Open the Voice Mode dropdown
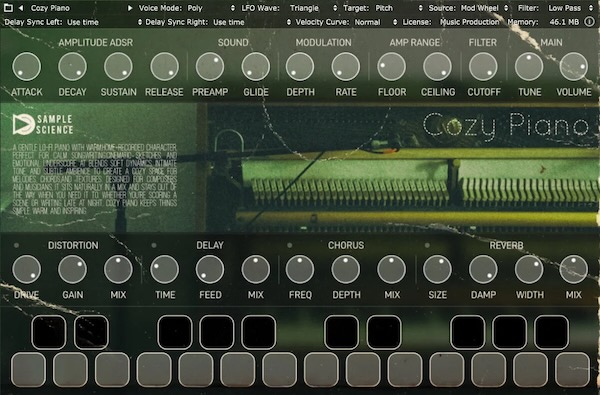 (x=211, y=8)
